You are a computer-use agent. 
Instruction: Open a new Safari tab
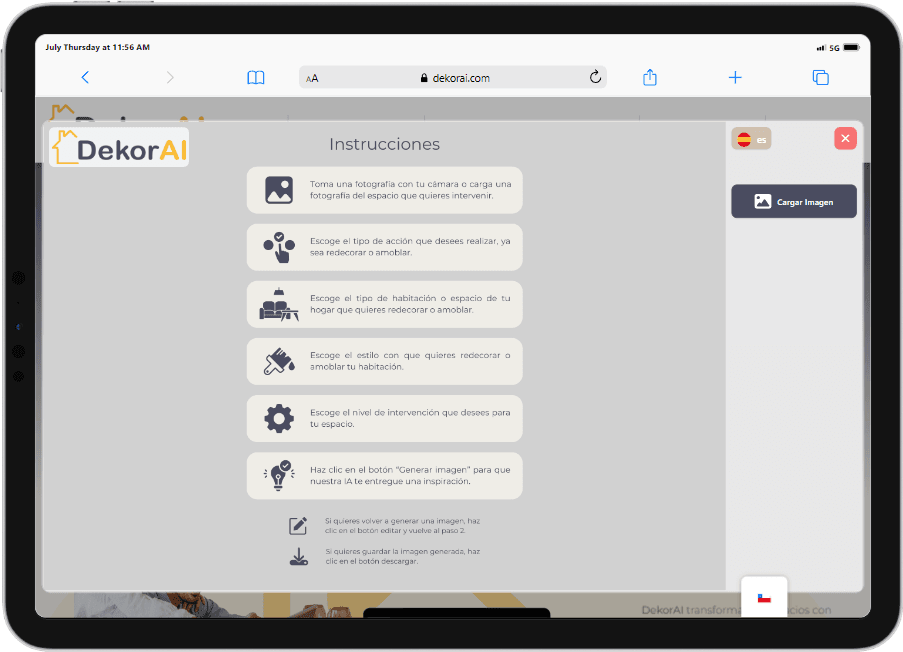735,77
